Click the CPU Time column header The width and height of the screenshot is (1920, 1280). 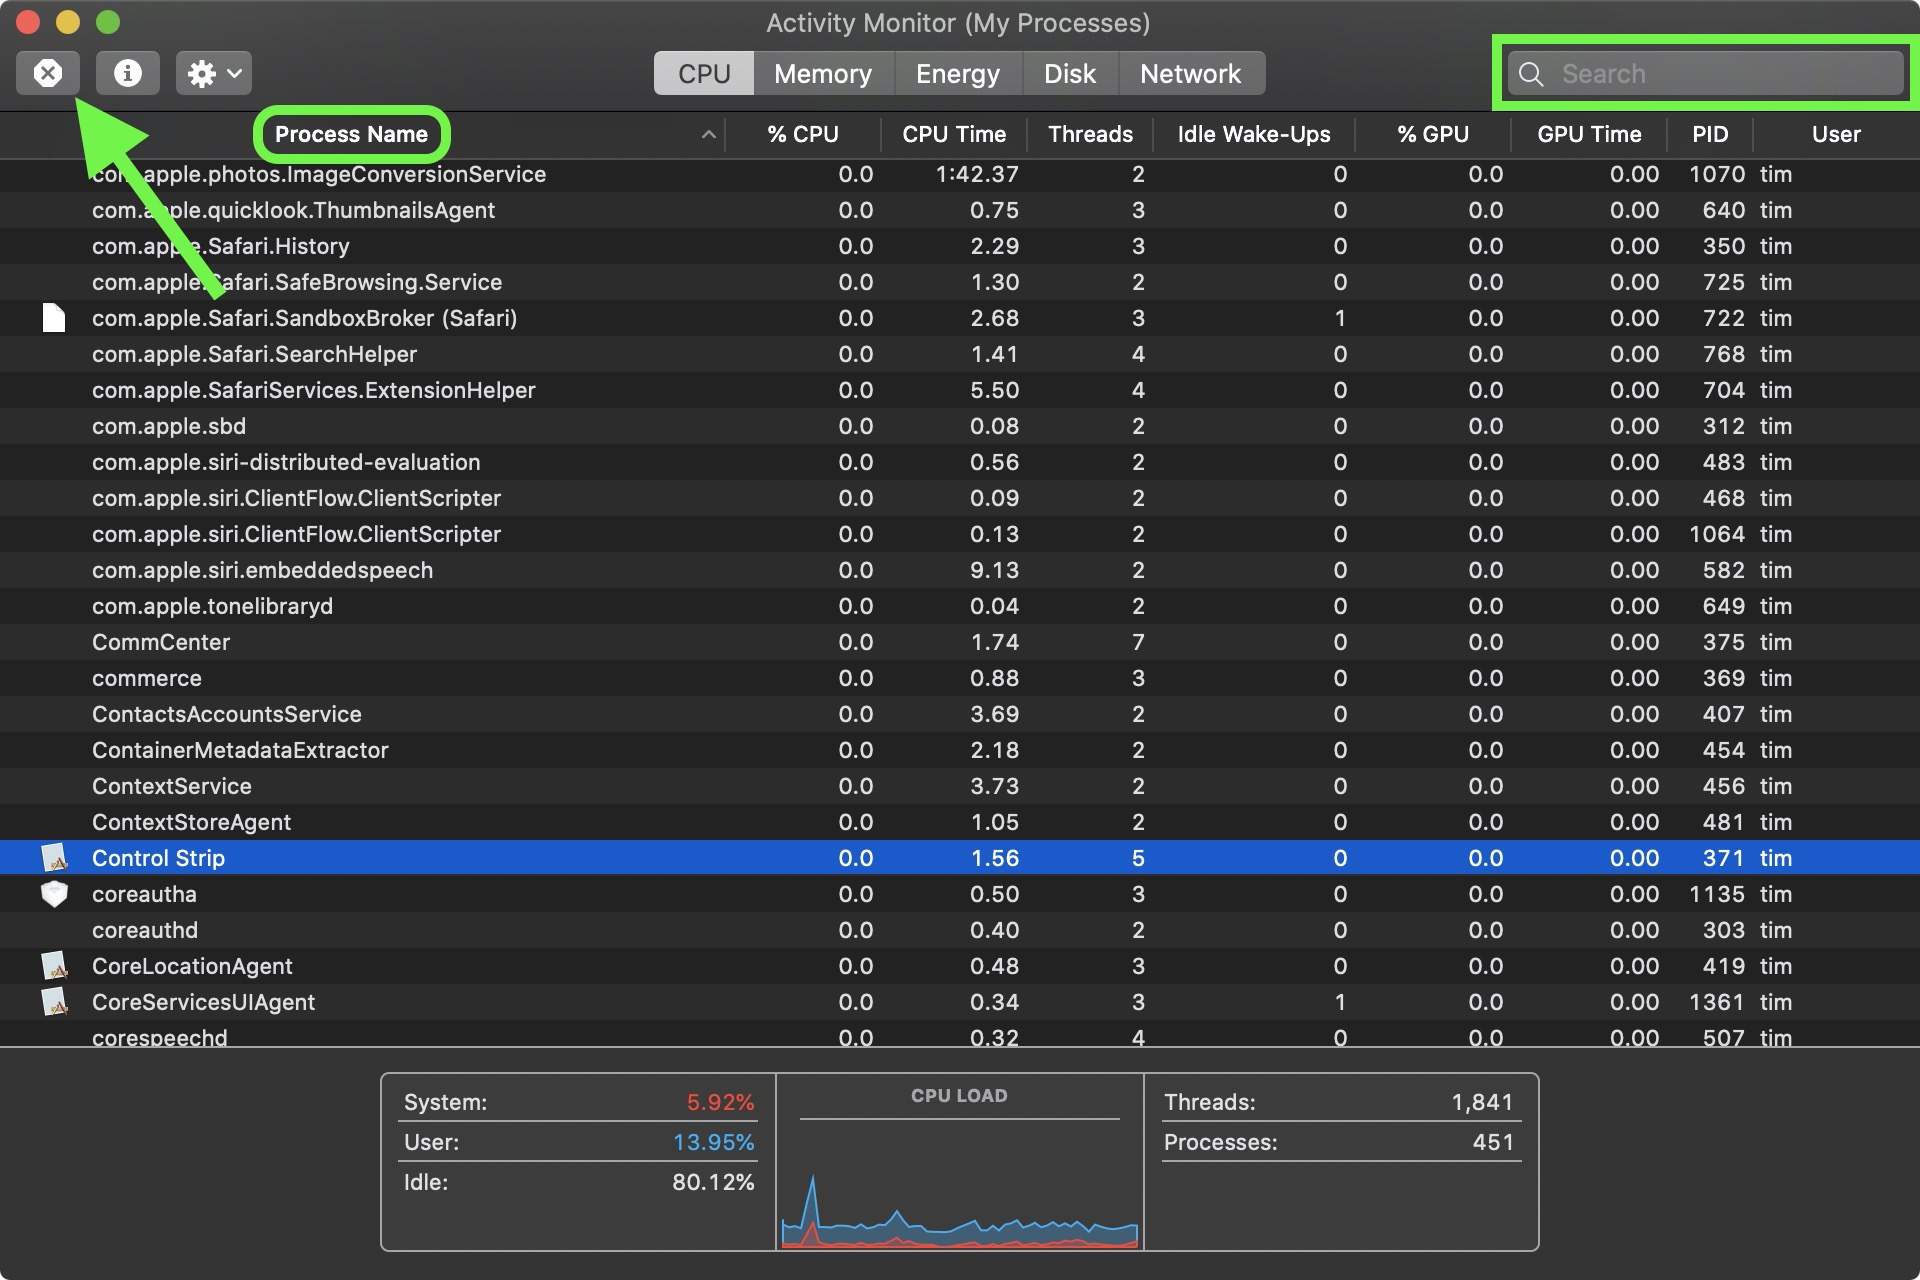point(953,131)
